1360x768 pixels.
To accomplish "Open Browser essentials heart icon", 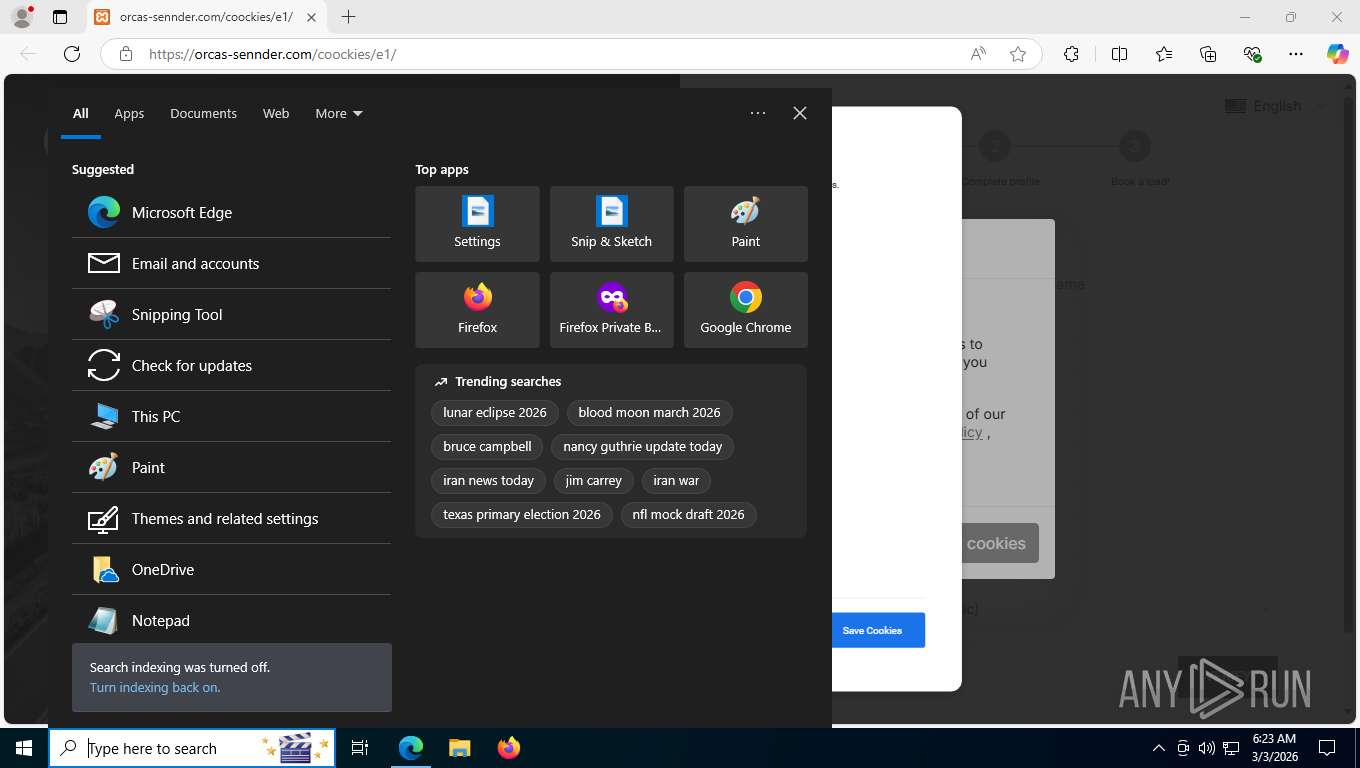I will (1252, 54).
